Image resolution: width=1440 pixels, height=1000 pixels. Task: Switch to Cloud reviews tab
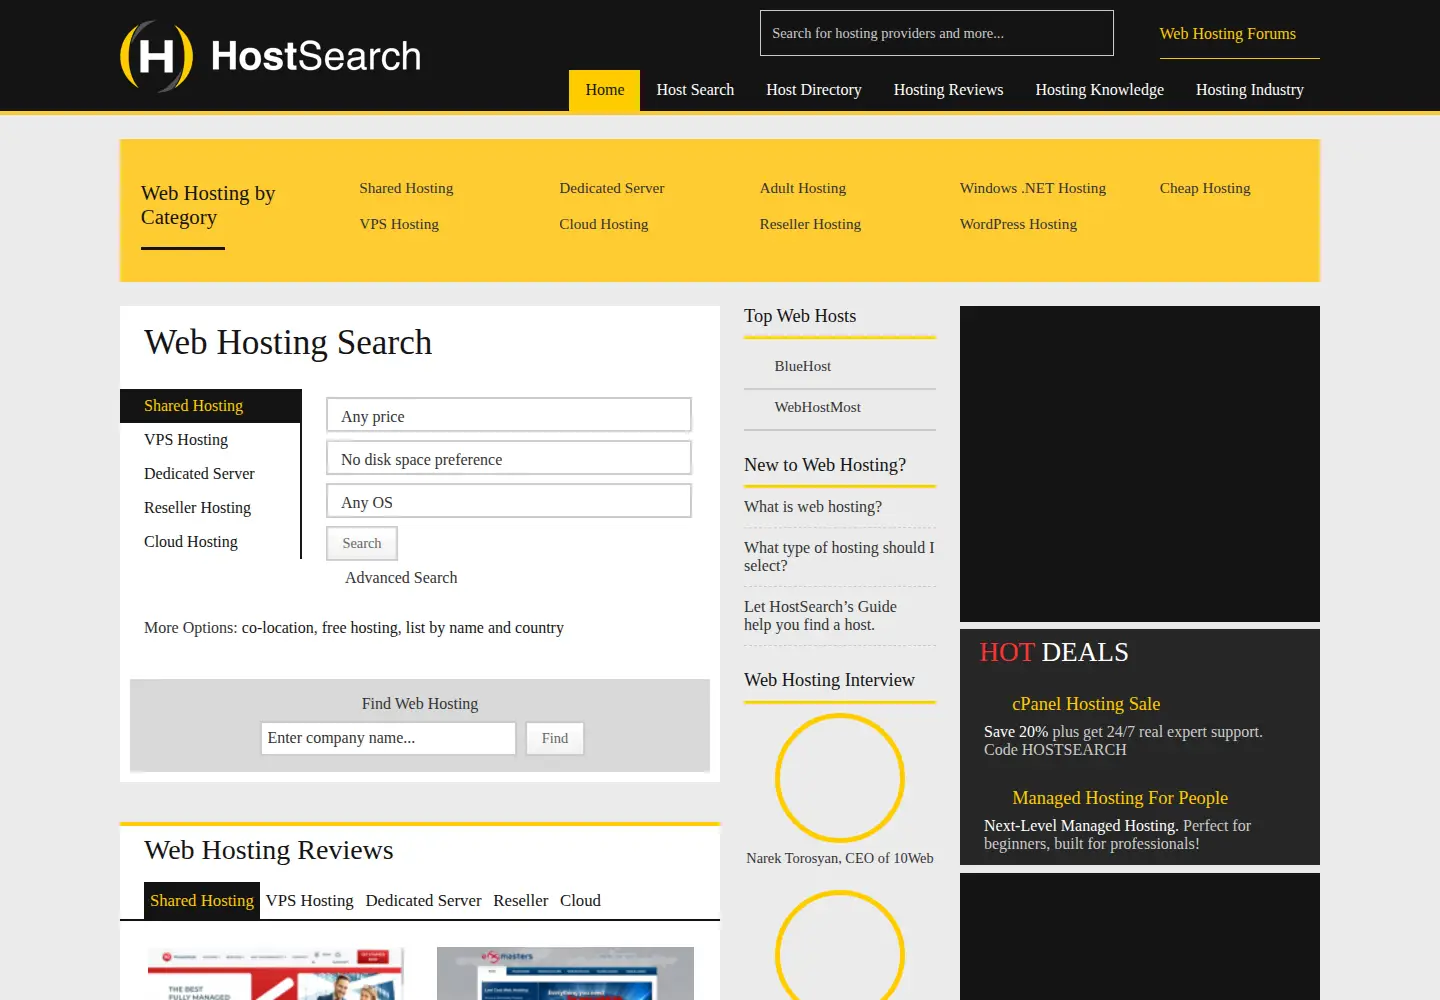pyautogui.click(x=580, y=901)
